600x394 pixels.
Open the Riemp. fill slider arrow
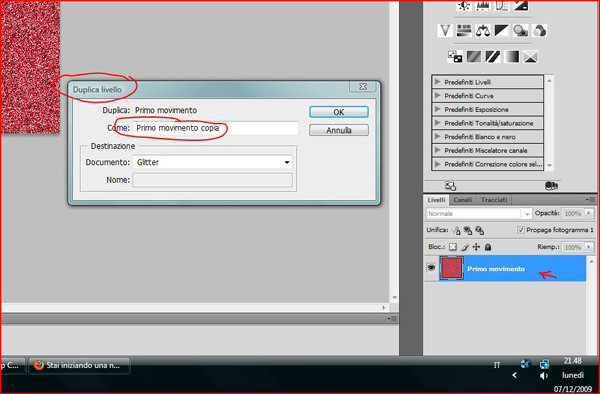(x=589, y=247)
